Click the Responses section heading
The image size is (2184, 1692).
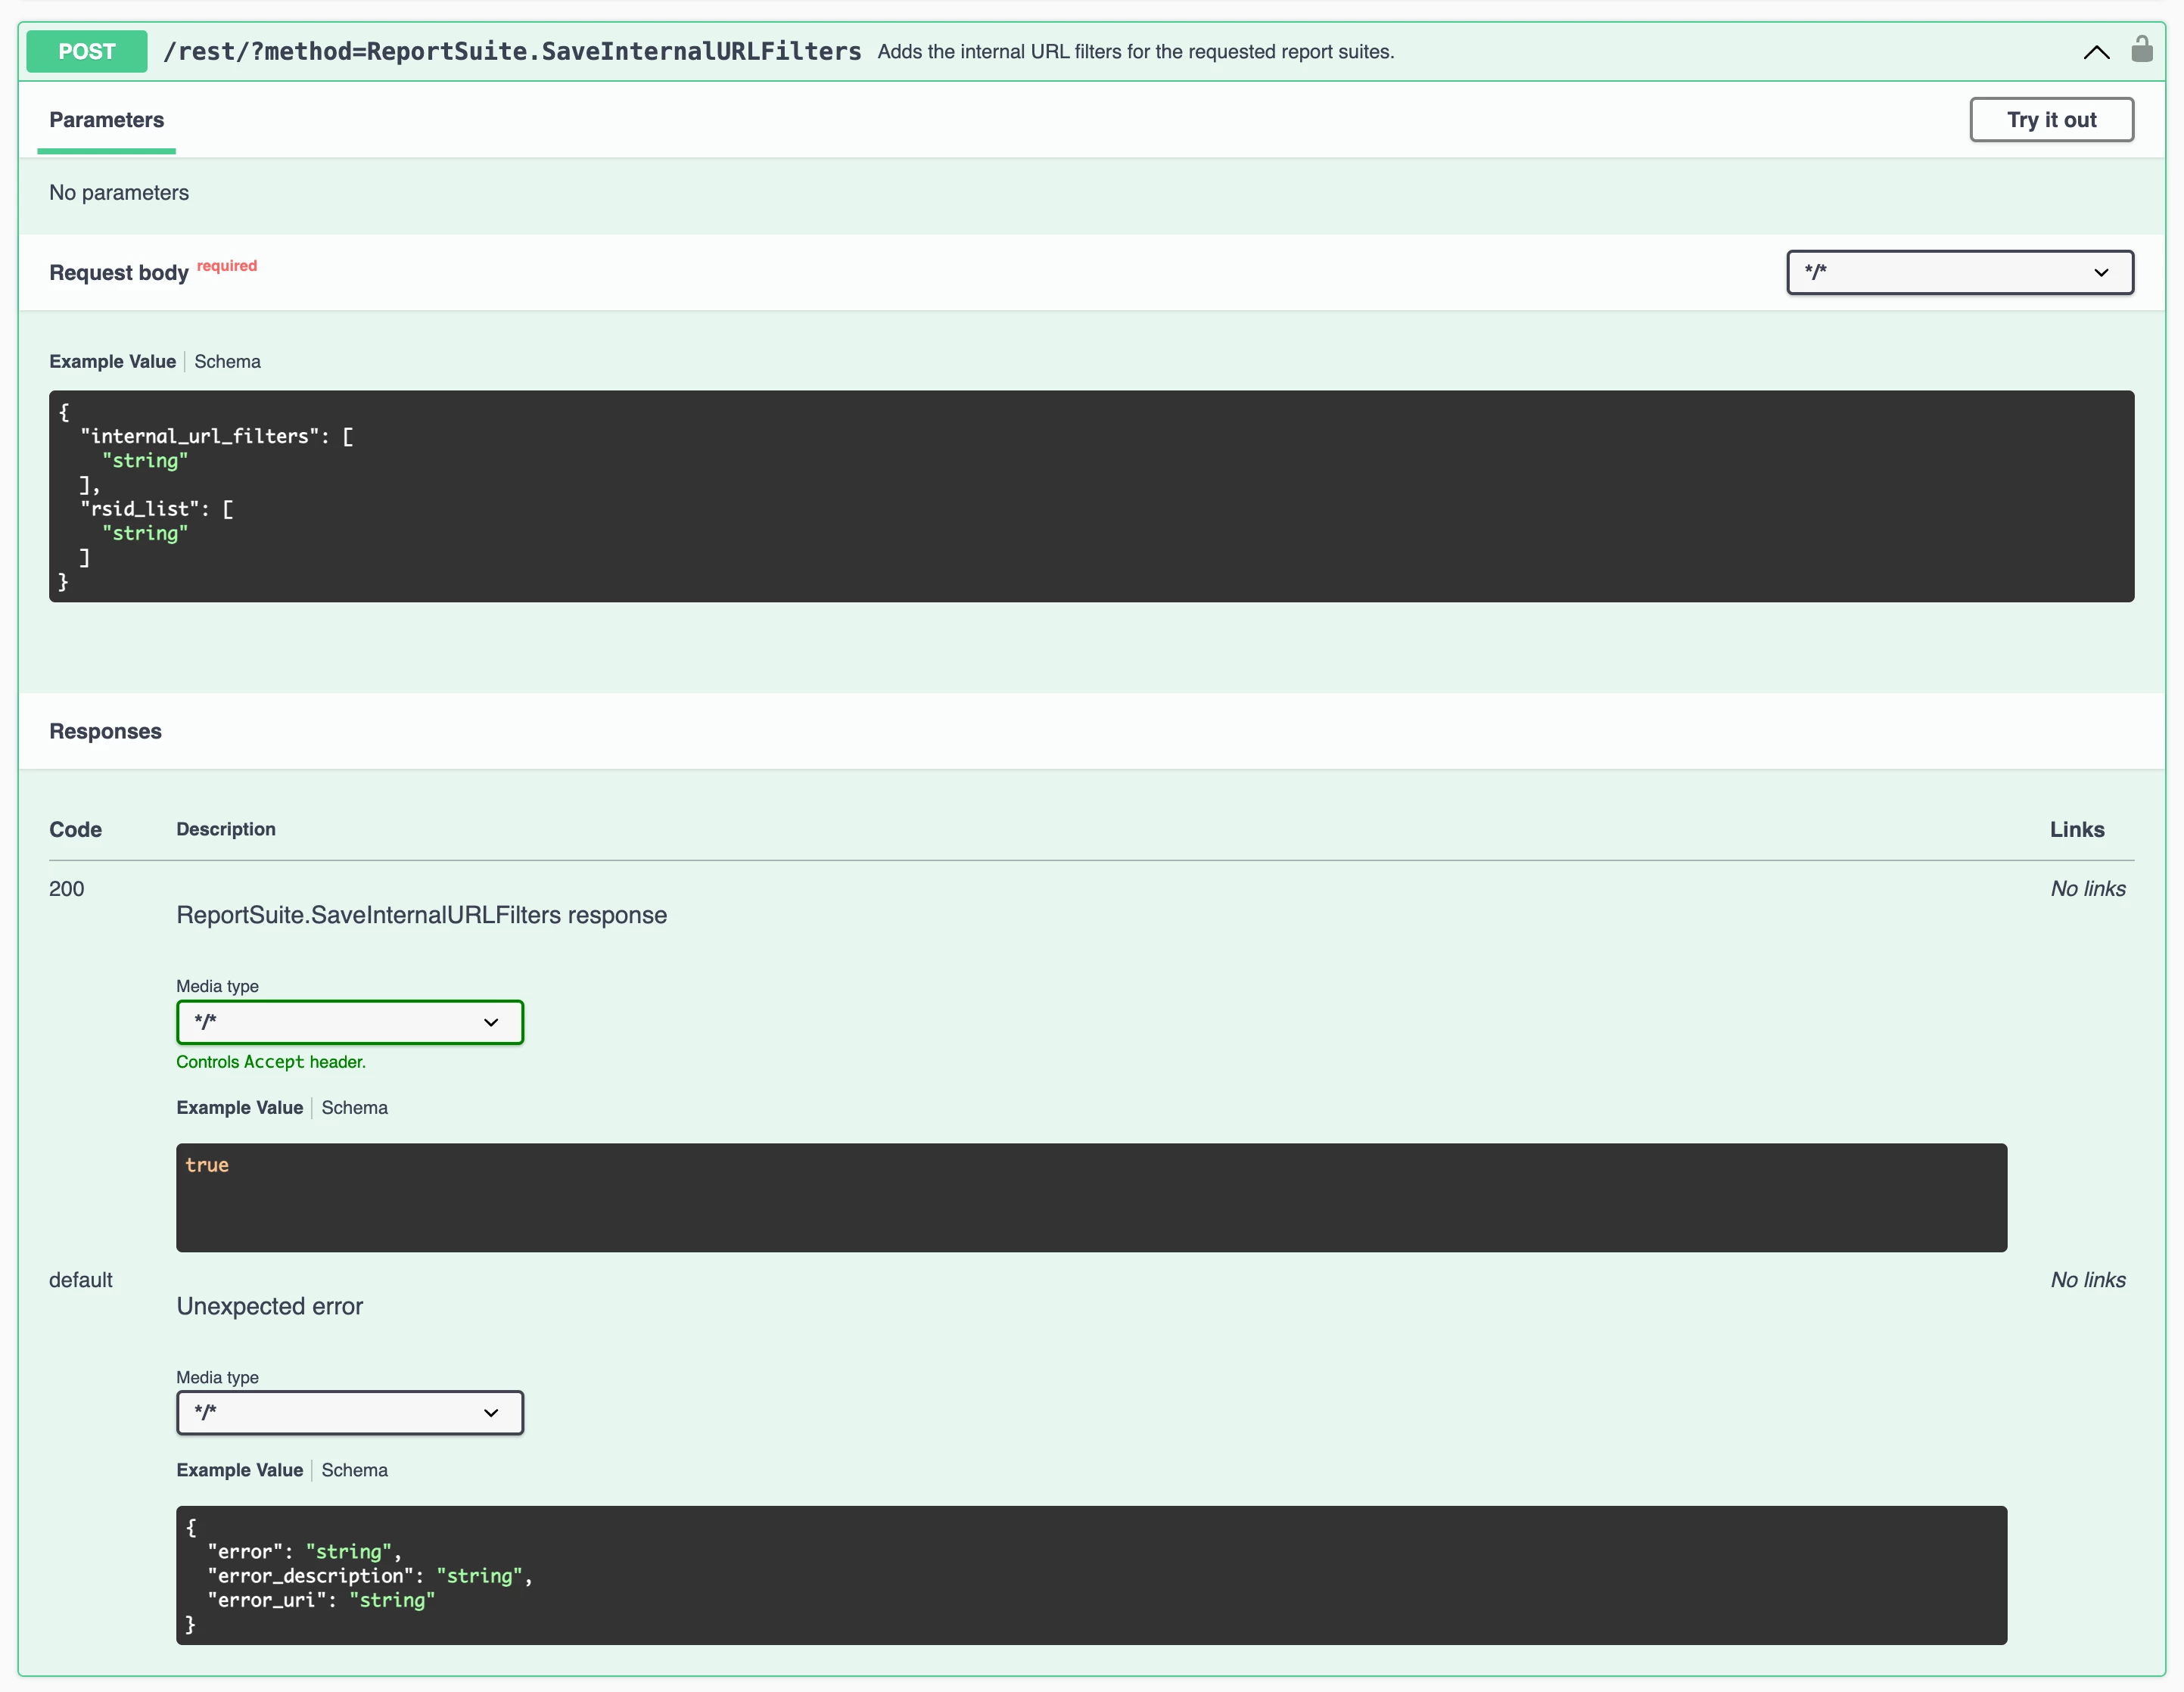point(105,731)
